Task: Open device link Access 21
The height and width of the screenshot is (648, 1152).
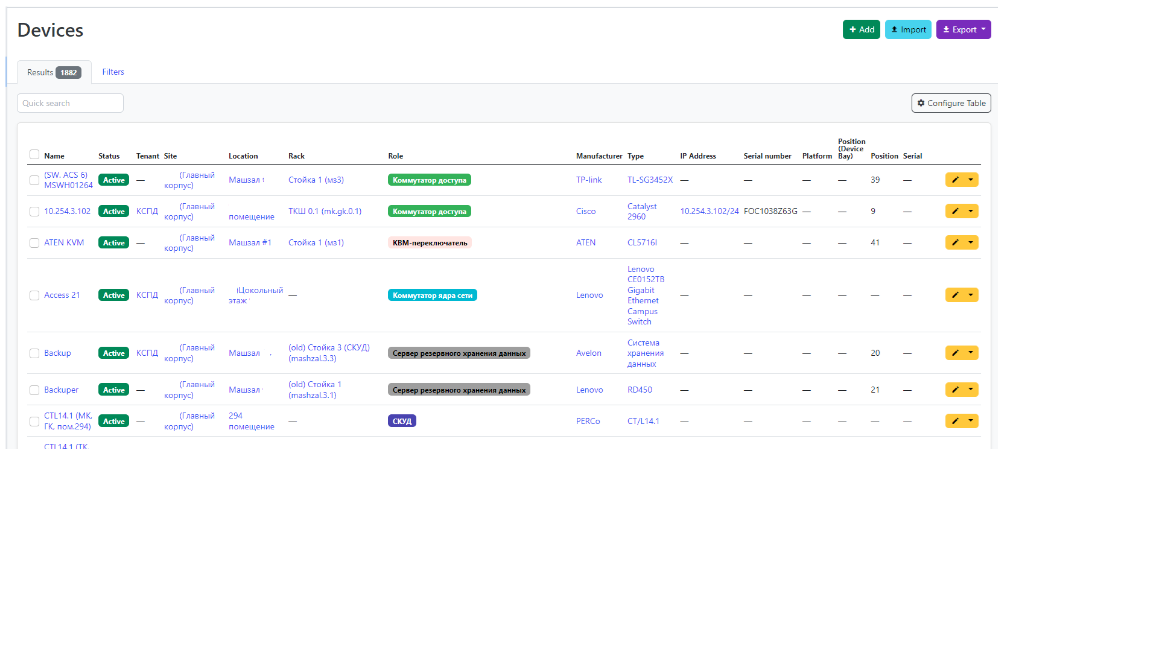Action: (62, 295)
